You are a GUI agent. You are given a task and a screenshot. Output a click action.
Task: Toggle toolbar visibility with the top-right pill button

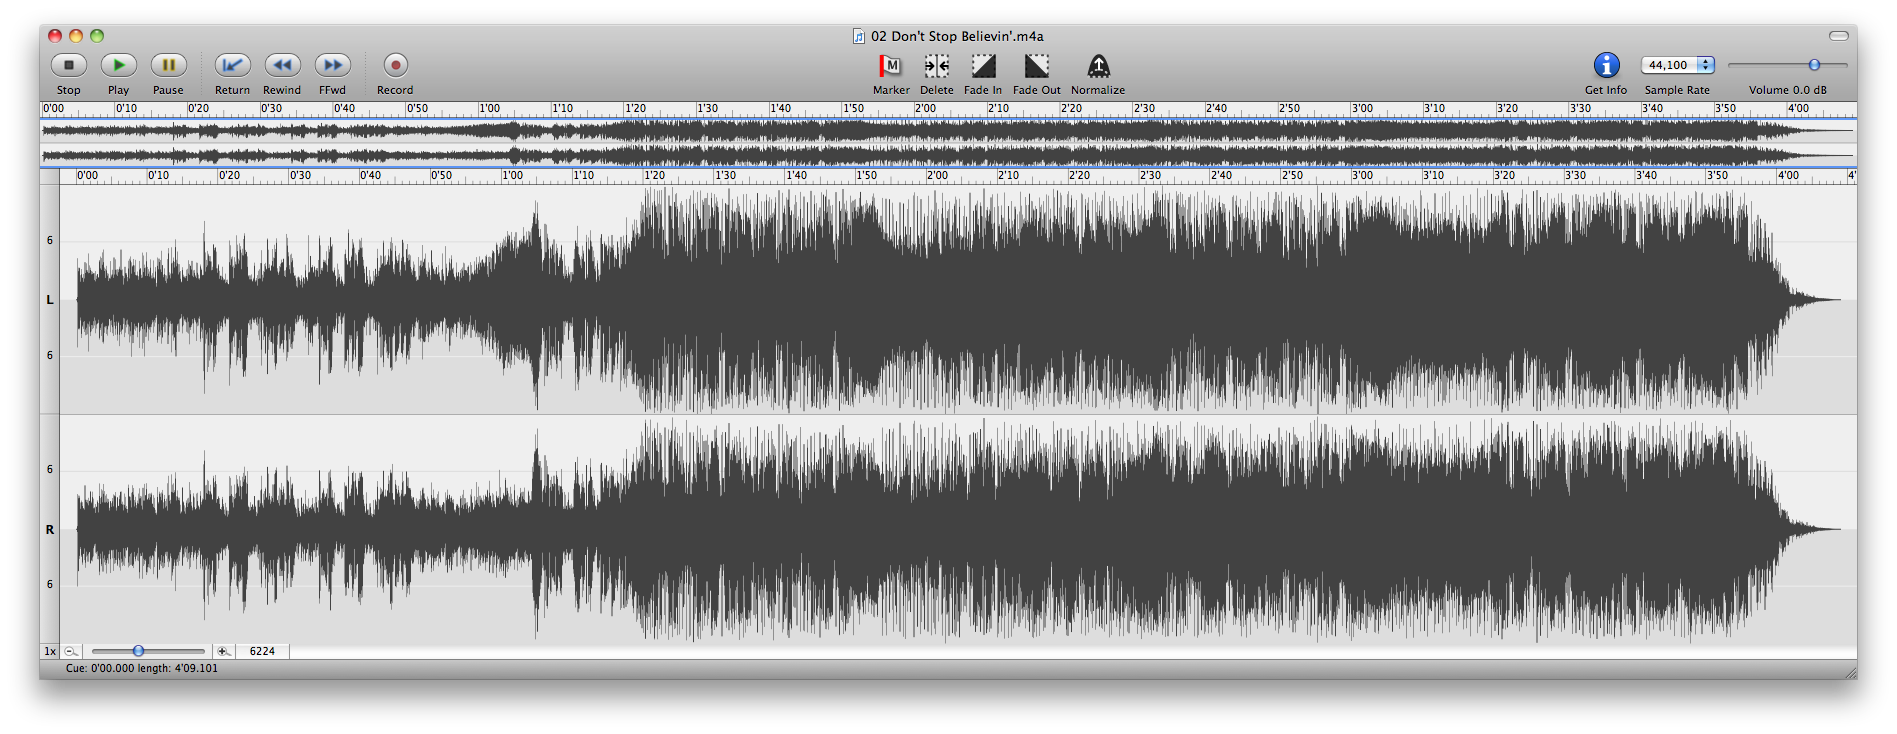(1839, 36)
